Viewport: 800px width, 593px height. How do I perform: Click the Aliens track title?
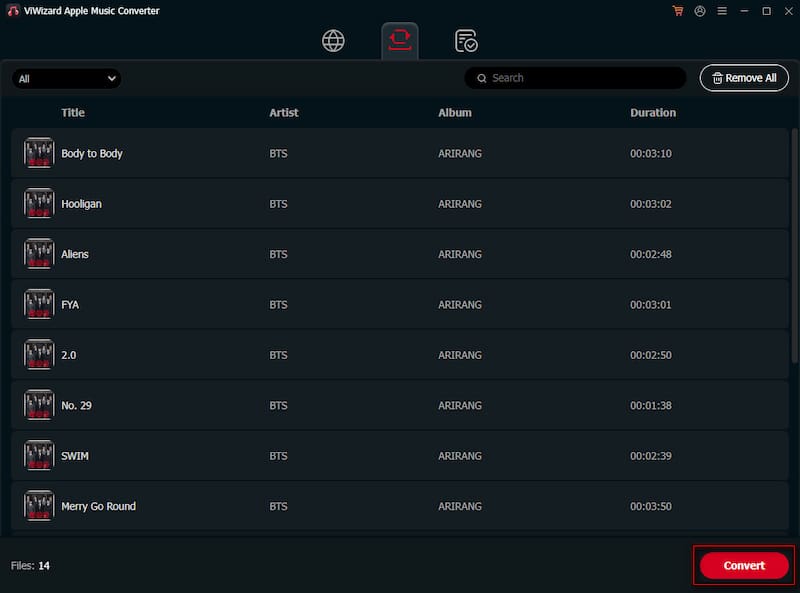(x=75, y=254)
